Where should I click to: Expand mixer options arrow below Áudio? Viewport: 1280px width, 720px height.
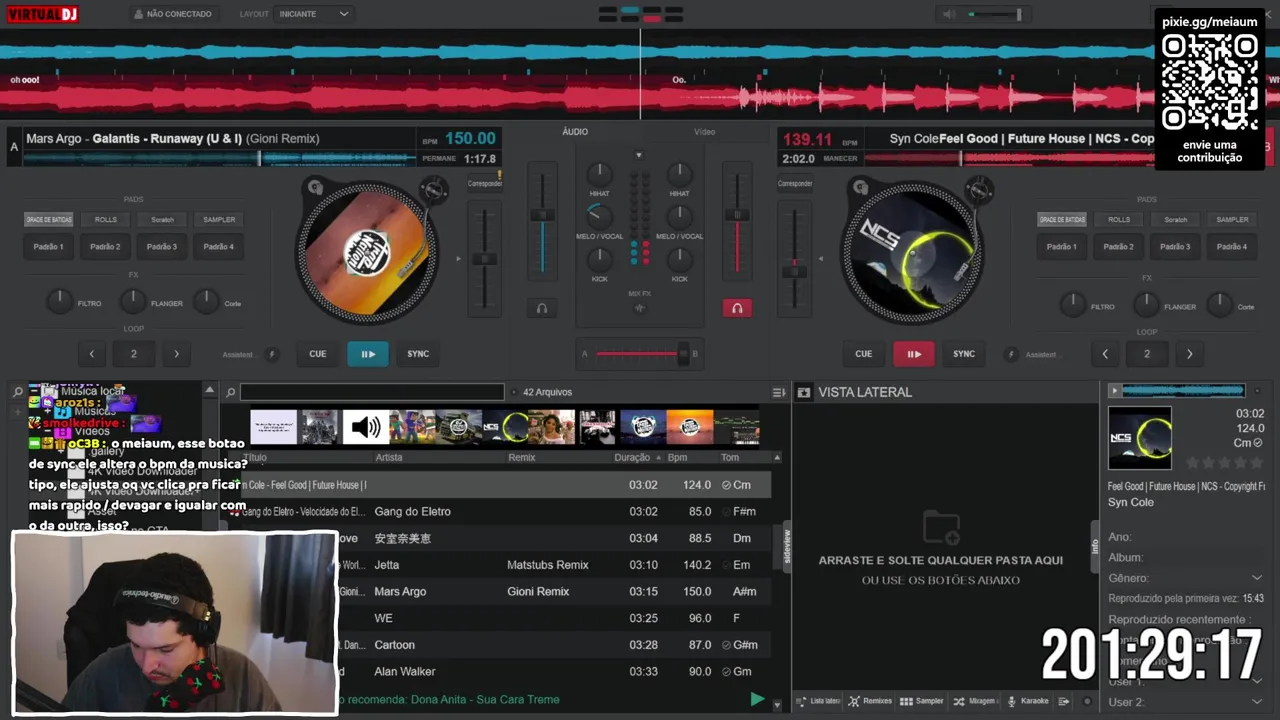[639, 155]
